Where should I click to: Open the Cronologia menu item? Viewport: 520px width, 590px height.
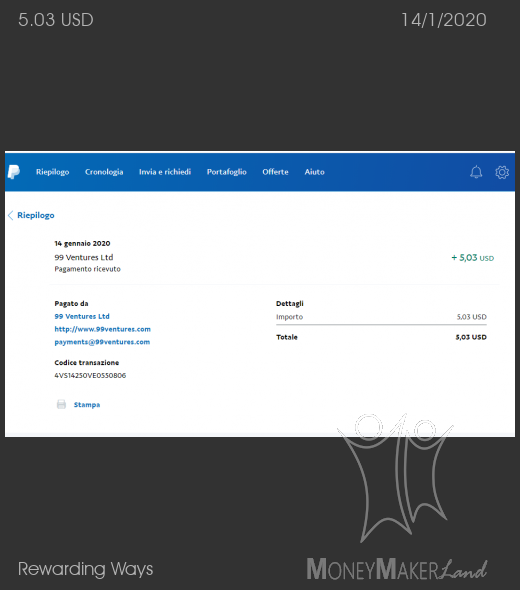[104, 172]
